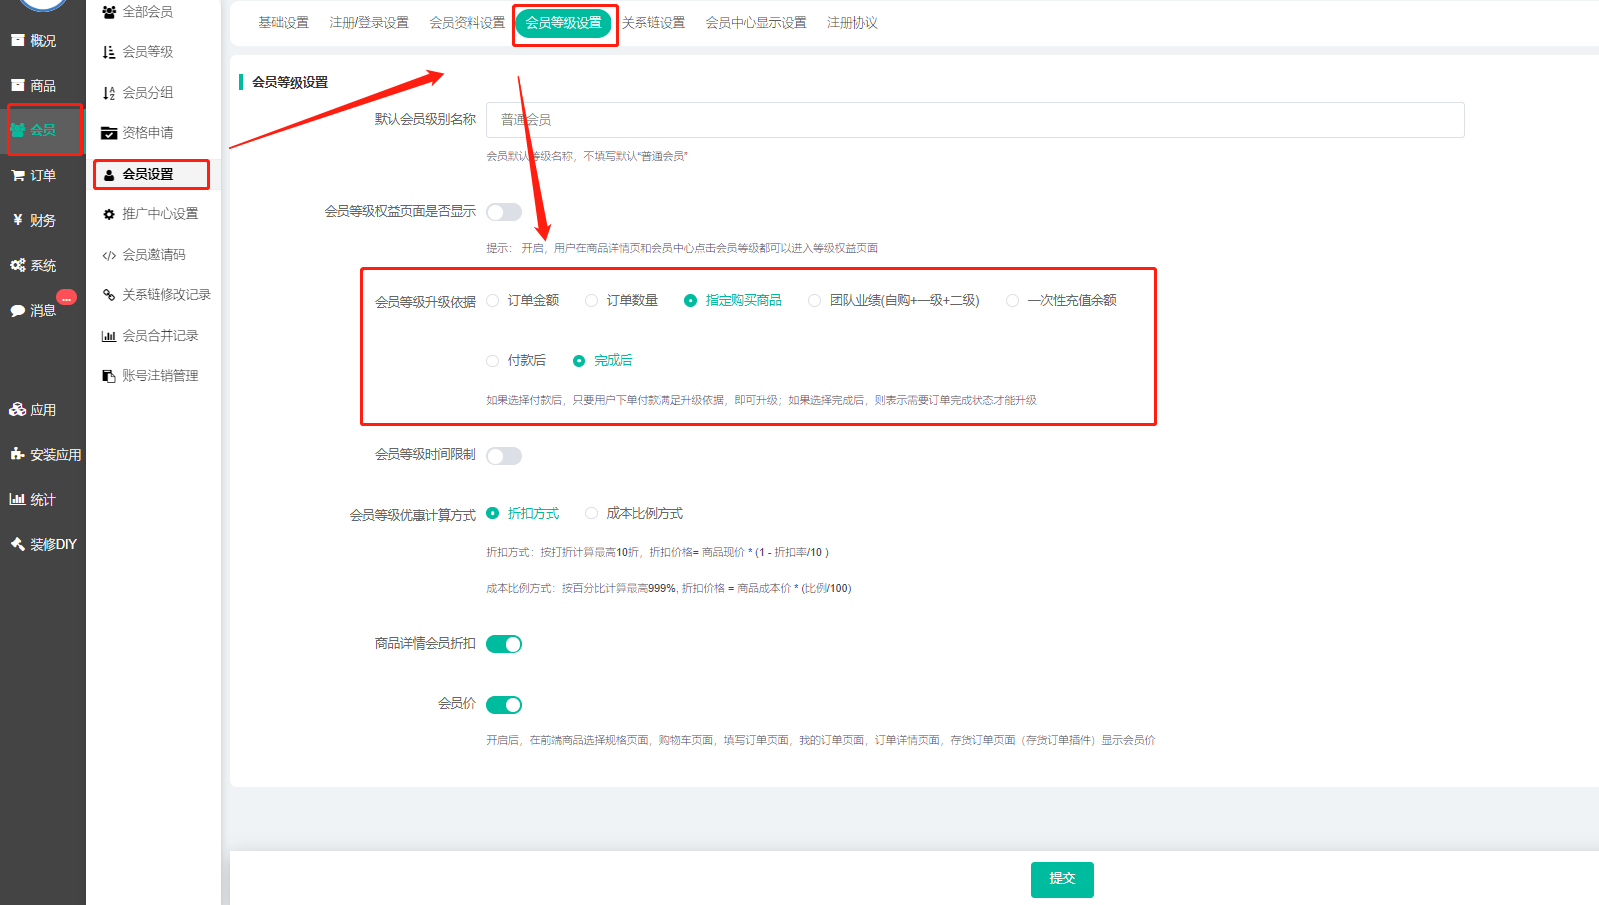
Task: Open the 注册协议 tab
Action: (x=852, y=23)
